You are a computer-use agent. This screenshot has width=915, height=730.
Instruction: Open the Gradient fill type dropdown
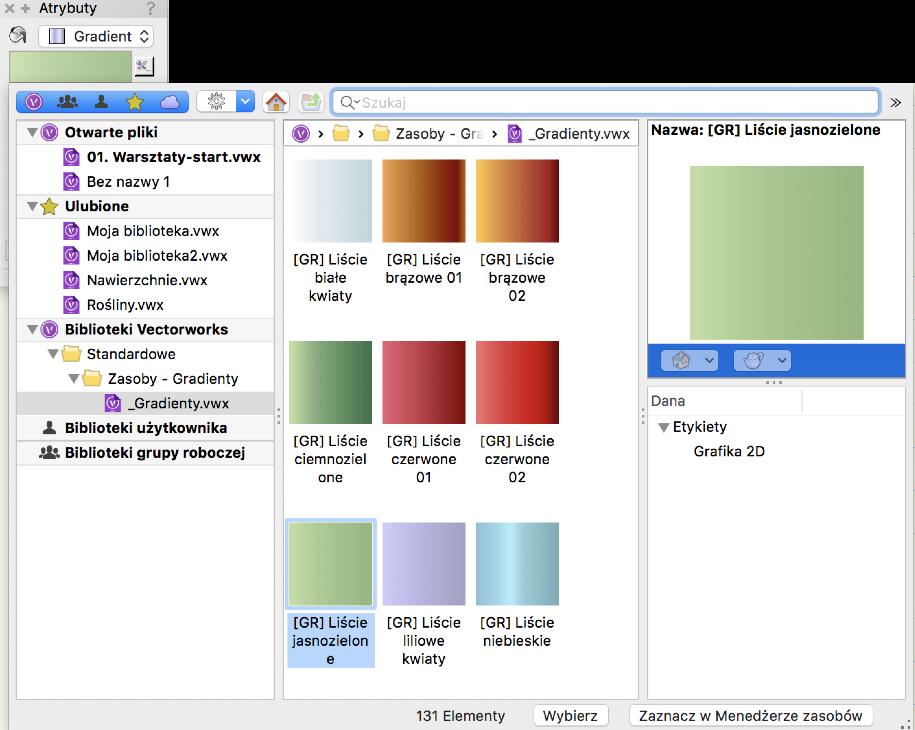pos(96,36)
